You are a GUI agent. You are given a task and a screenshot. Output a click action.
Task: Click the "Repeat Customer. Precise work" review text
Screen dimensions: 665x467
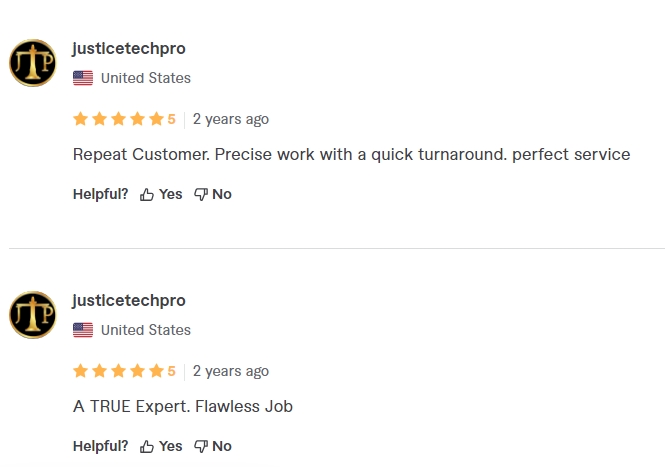click(352, 154)
